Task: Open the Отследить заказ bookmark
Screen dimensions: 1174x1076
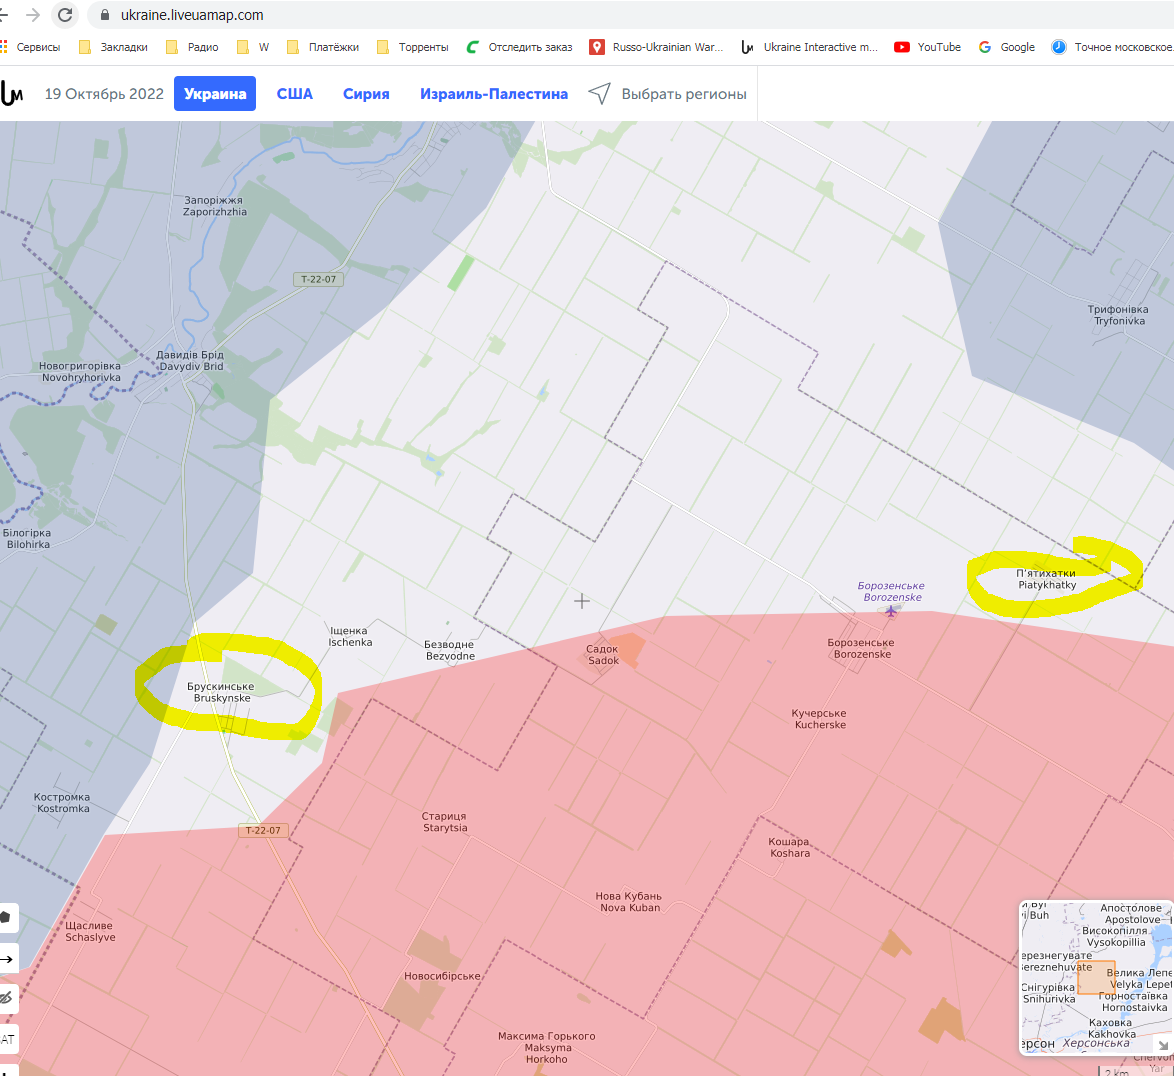Action: [519, 46]
